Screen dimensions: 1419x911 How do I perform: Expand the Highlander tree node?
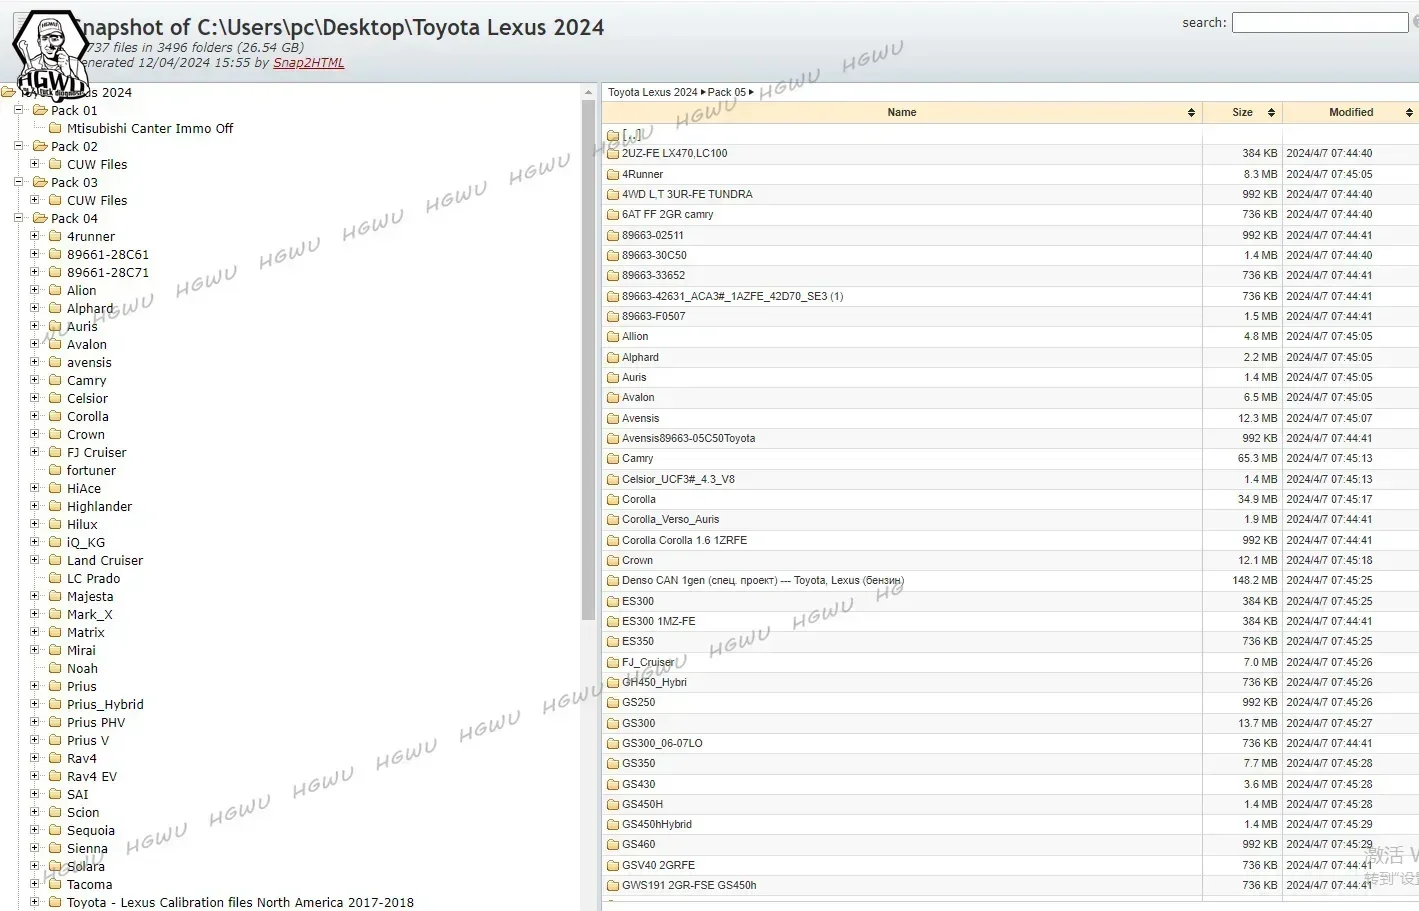34,506
